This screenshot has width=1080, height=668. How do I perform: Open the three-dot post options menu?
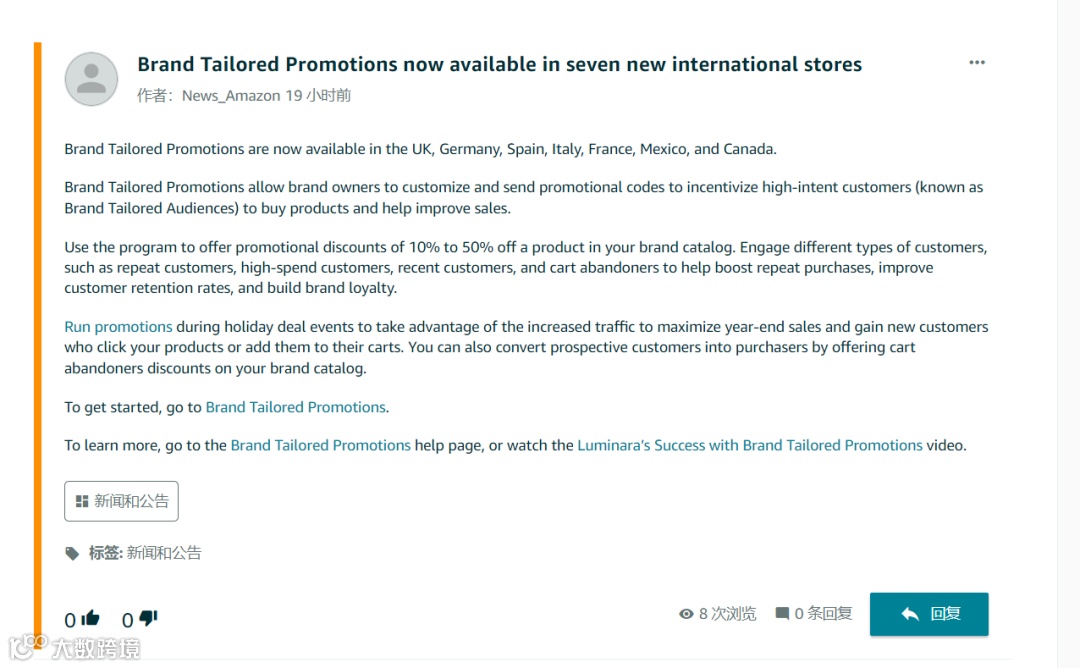977,63
